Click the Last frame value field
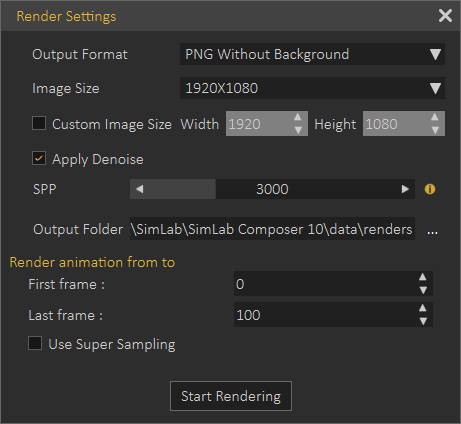Screen dimensions: 461x424 (333, 315)
